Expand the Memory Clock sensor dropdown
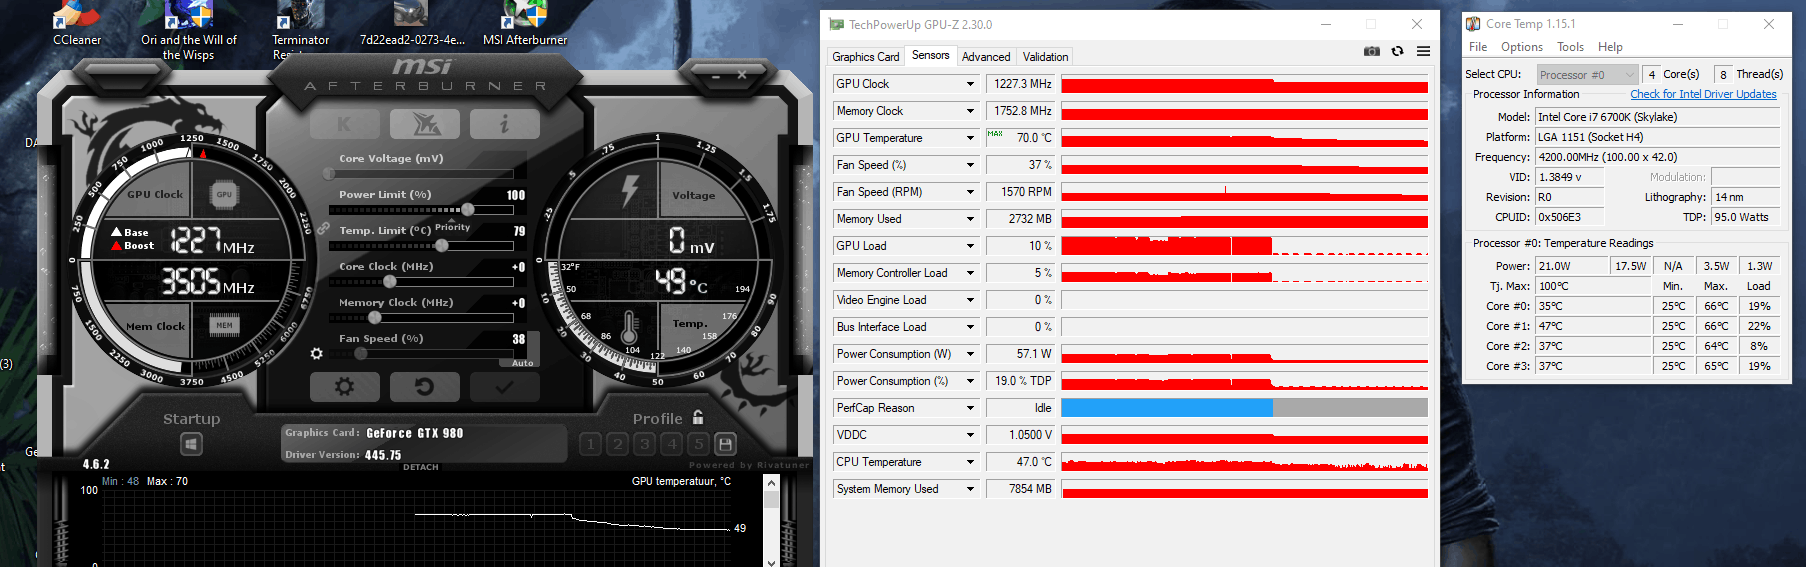Screen dimensions: 1806x567 pyautogui.click(x=970, y=111)
